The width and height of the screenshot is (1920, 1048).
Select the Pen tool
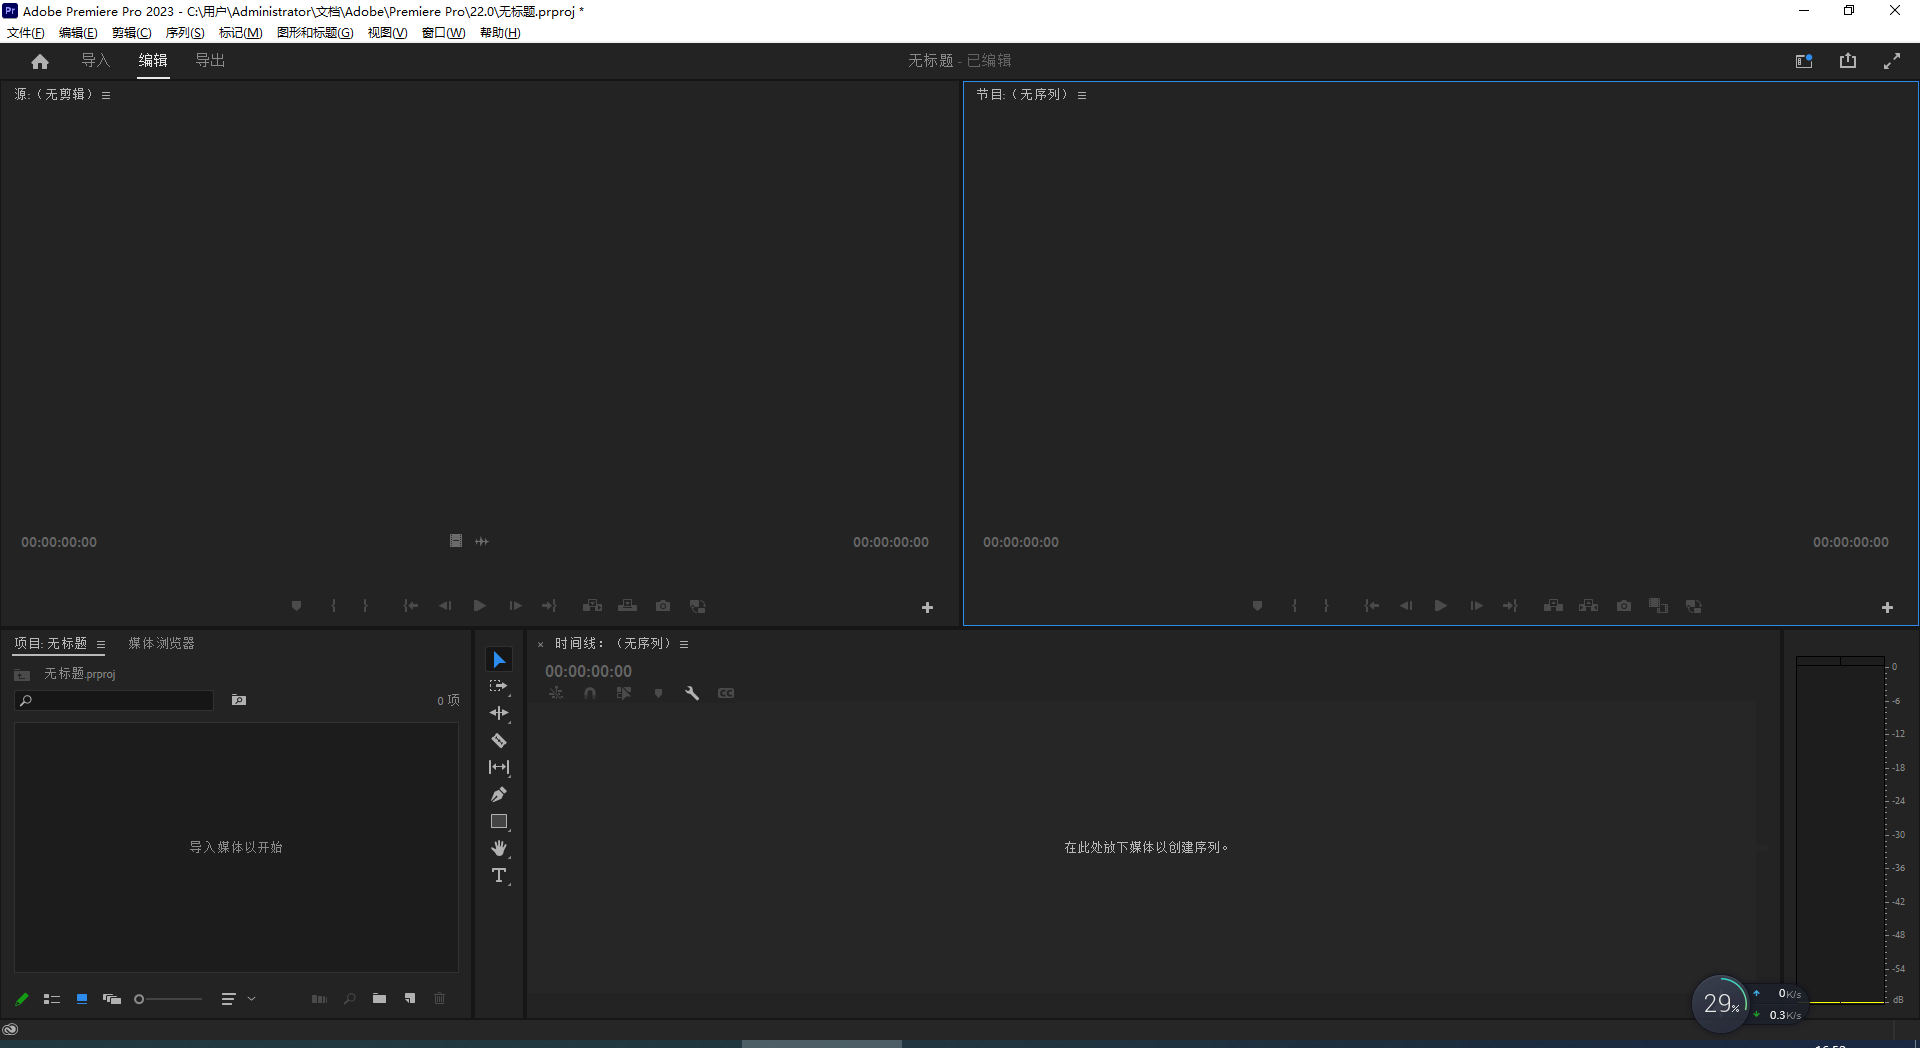click(499, 794)
